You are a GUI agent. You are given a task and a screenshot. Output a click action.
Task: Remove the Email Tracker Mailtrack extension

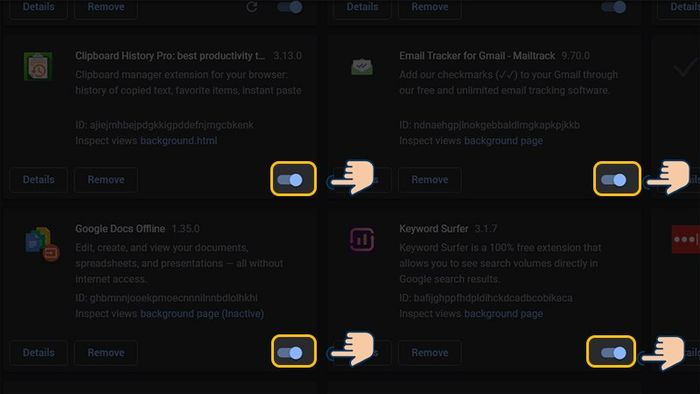(x=429, y=180)
